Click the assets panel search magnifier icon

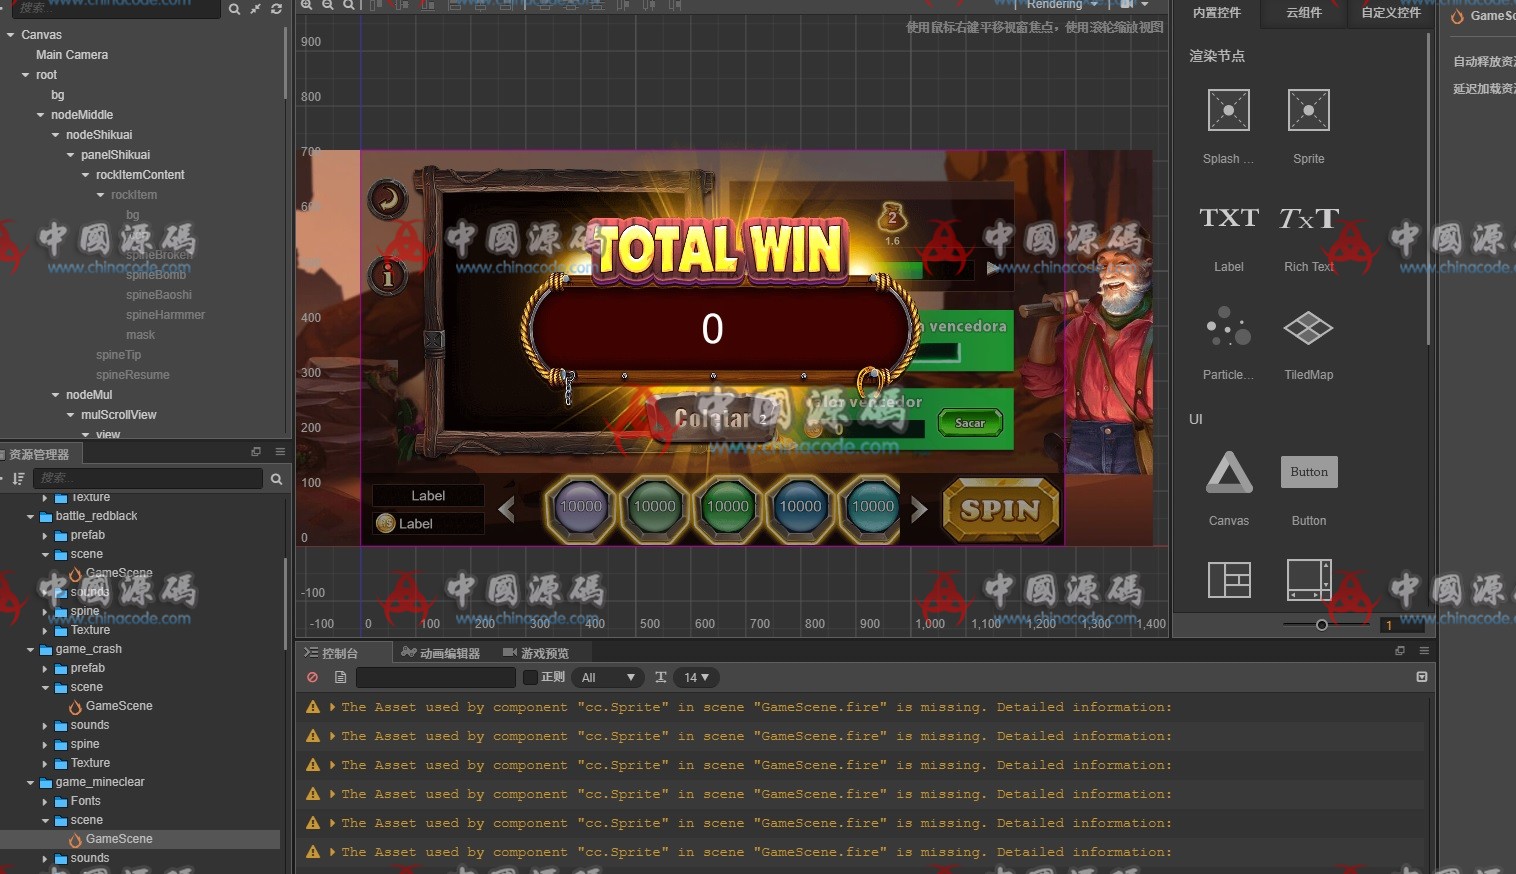pos(276,479)
